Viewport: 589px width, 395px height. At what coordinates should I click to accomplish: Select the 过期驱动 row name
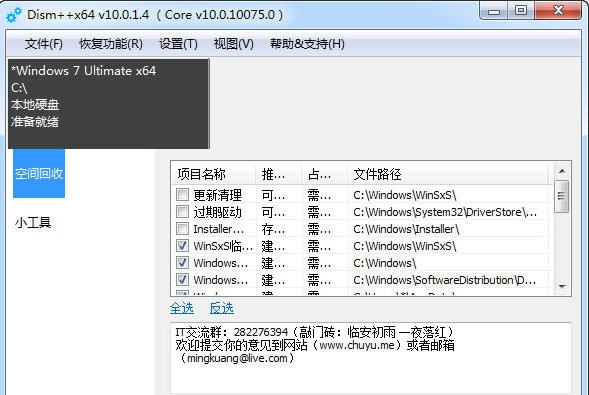pyautogui.click(x=217, y=212)
